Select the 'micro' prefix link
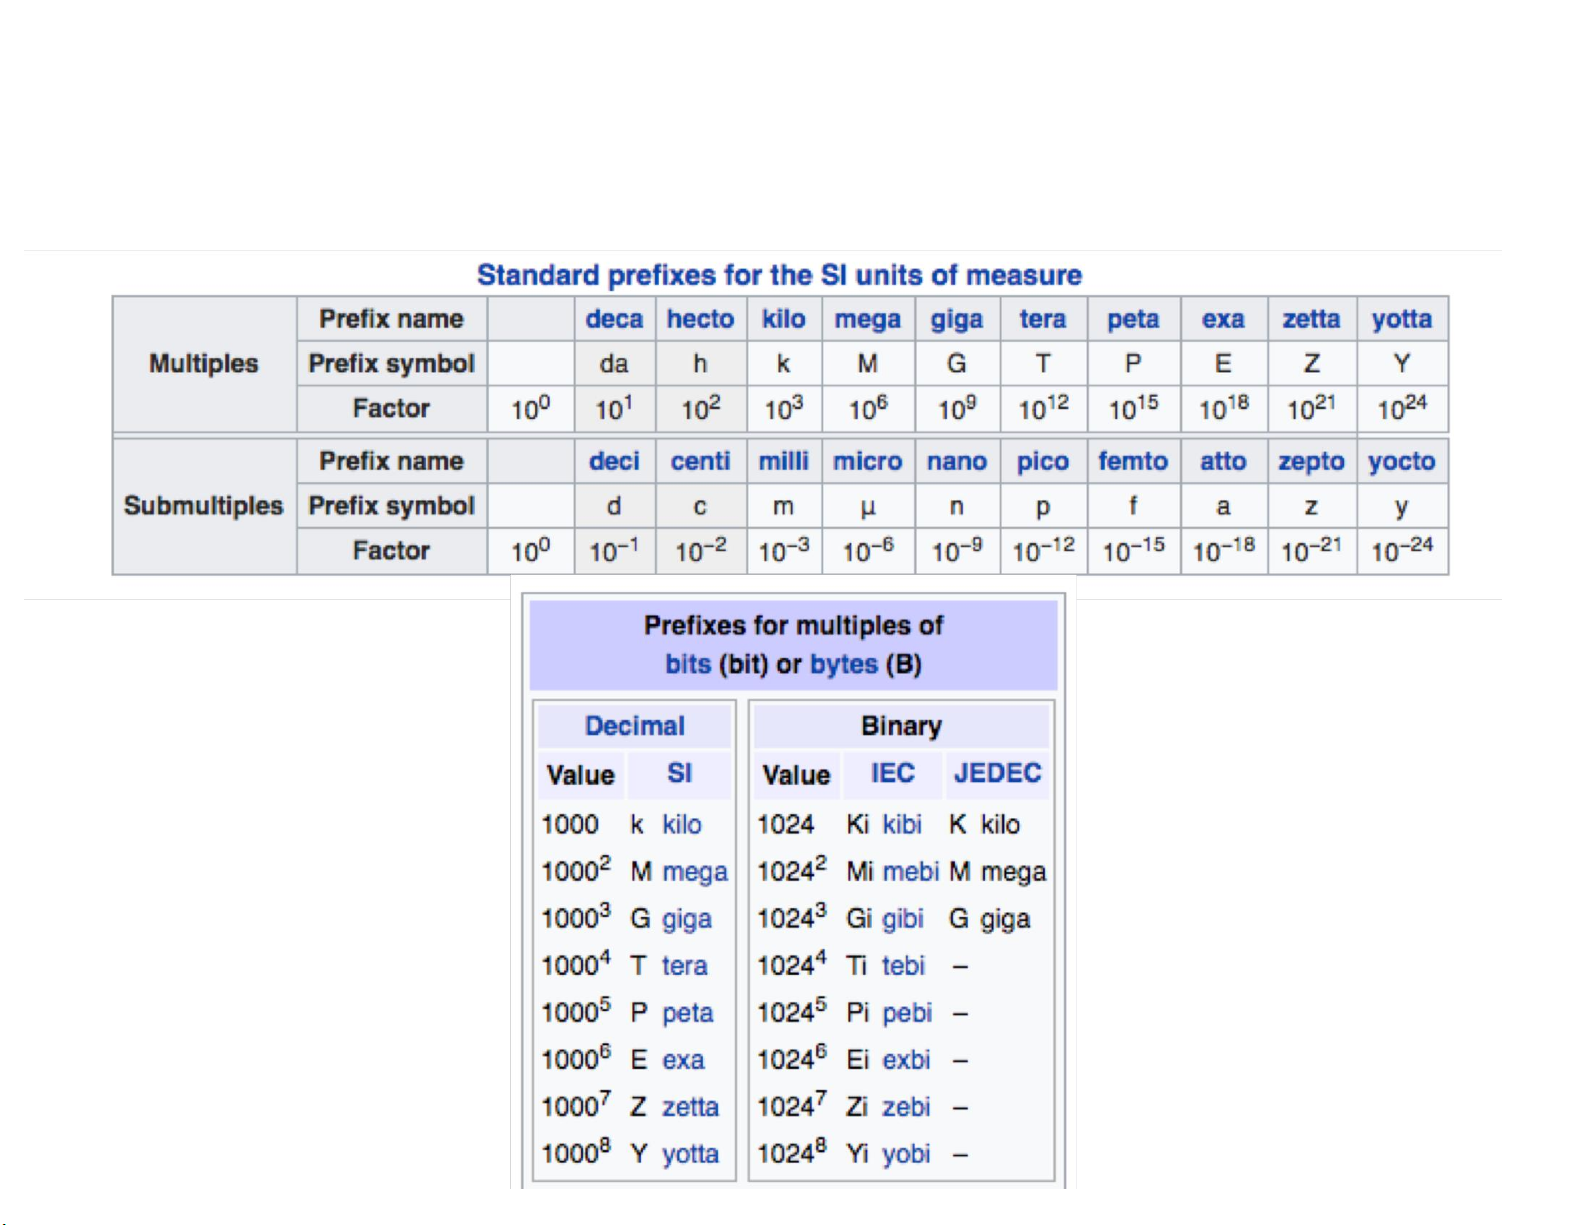Image resolution: width=1585 pixels, height=1225 pixels. 867,461
